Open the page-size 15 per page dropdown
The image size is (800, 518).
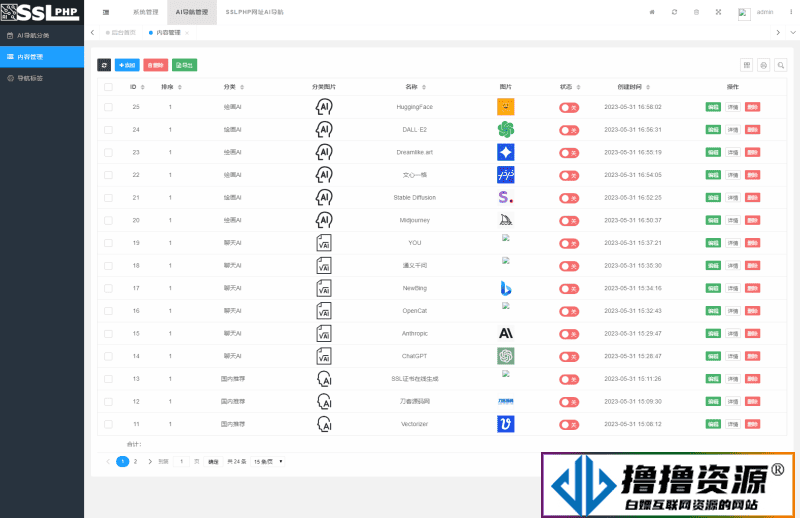(268, 461)
